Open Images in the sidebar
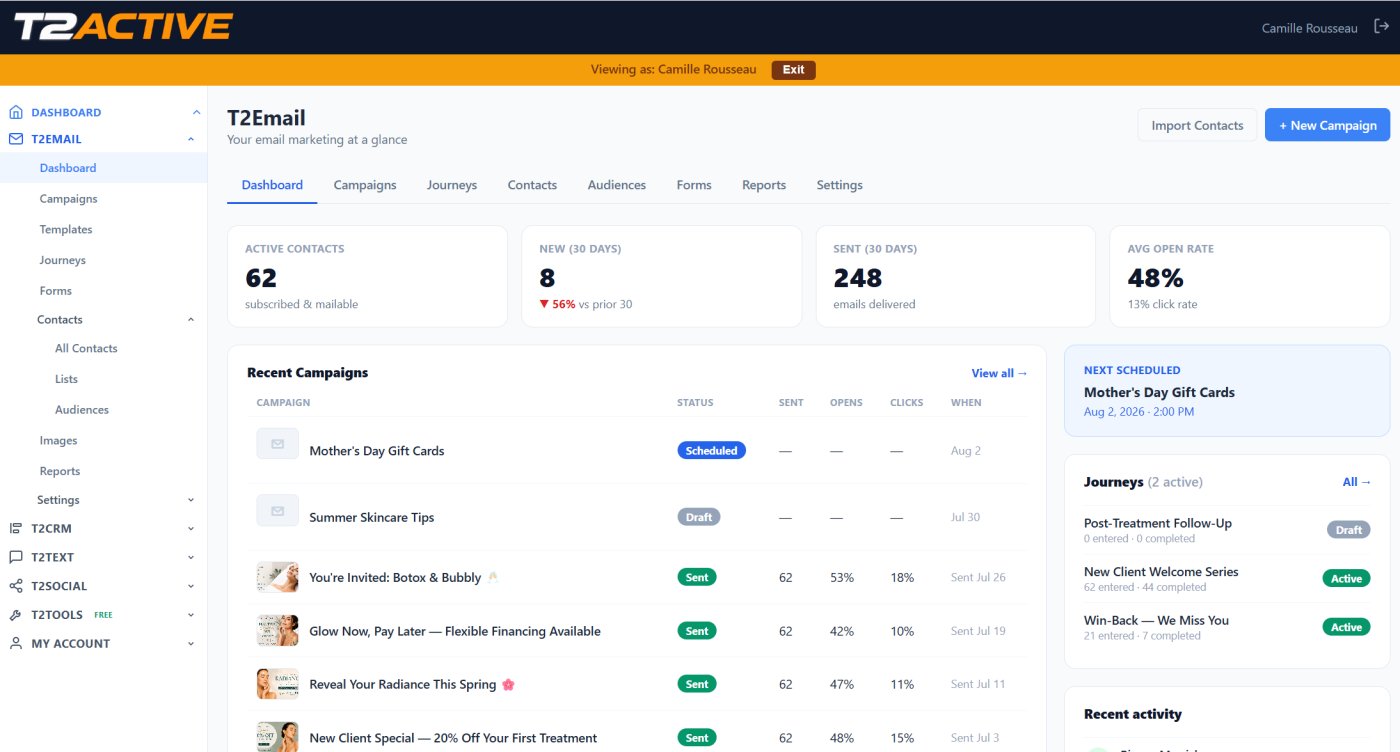 [58, 441]
